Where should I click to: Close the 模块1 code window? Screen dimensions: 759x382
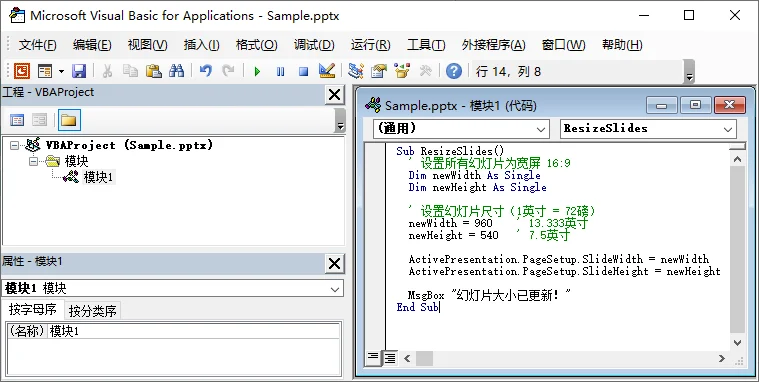point(729,105)
